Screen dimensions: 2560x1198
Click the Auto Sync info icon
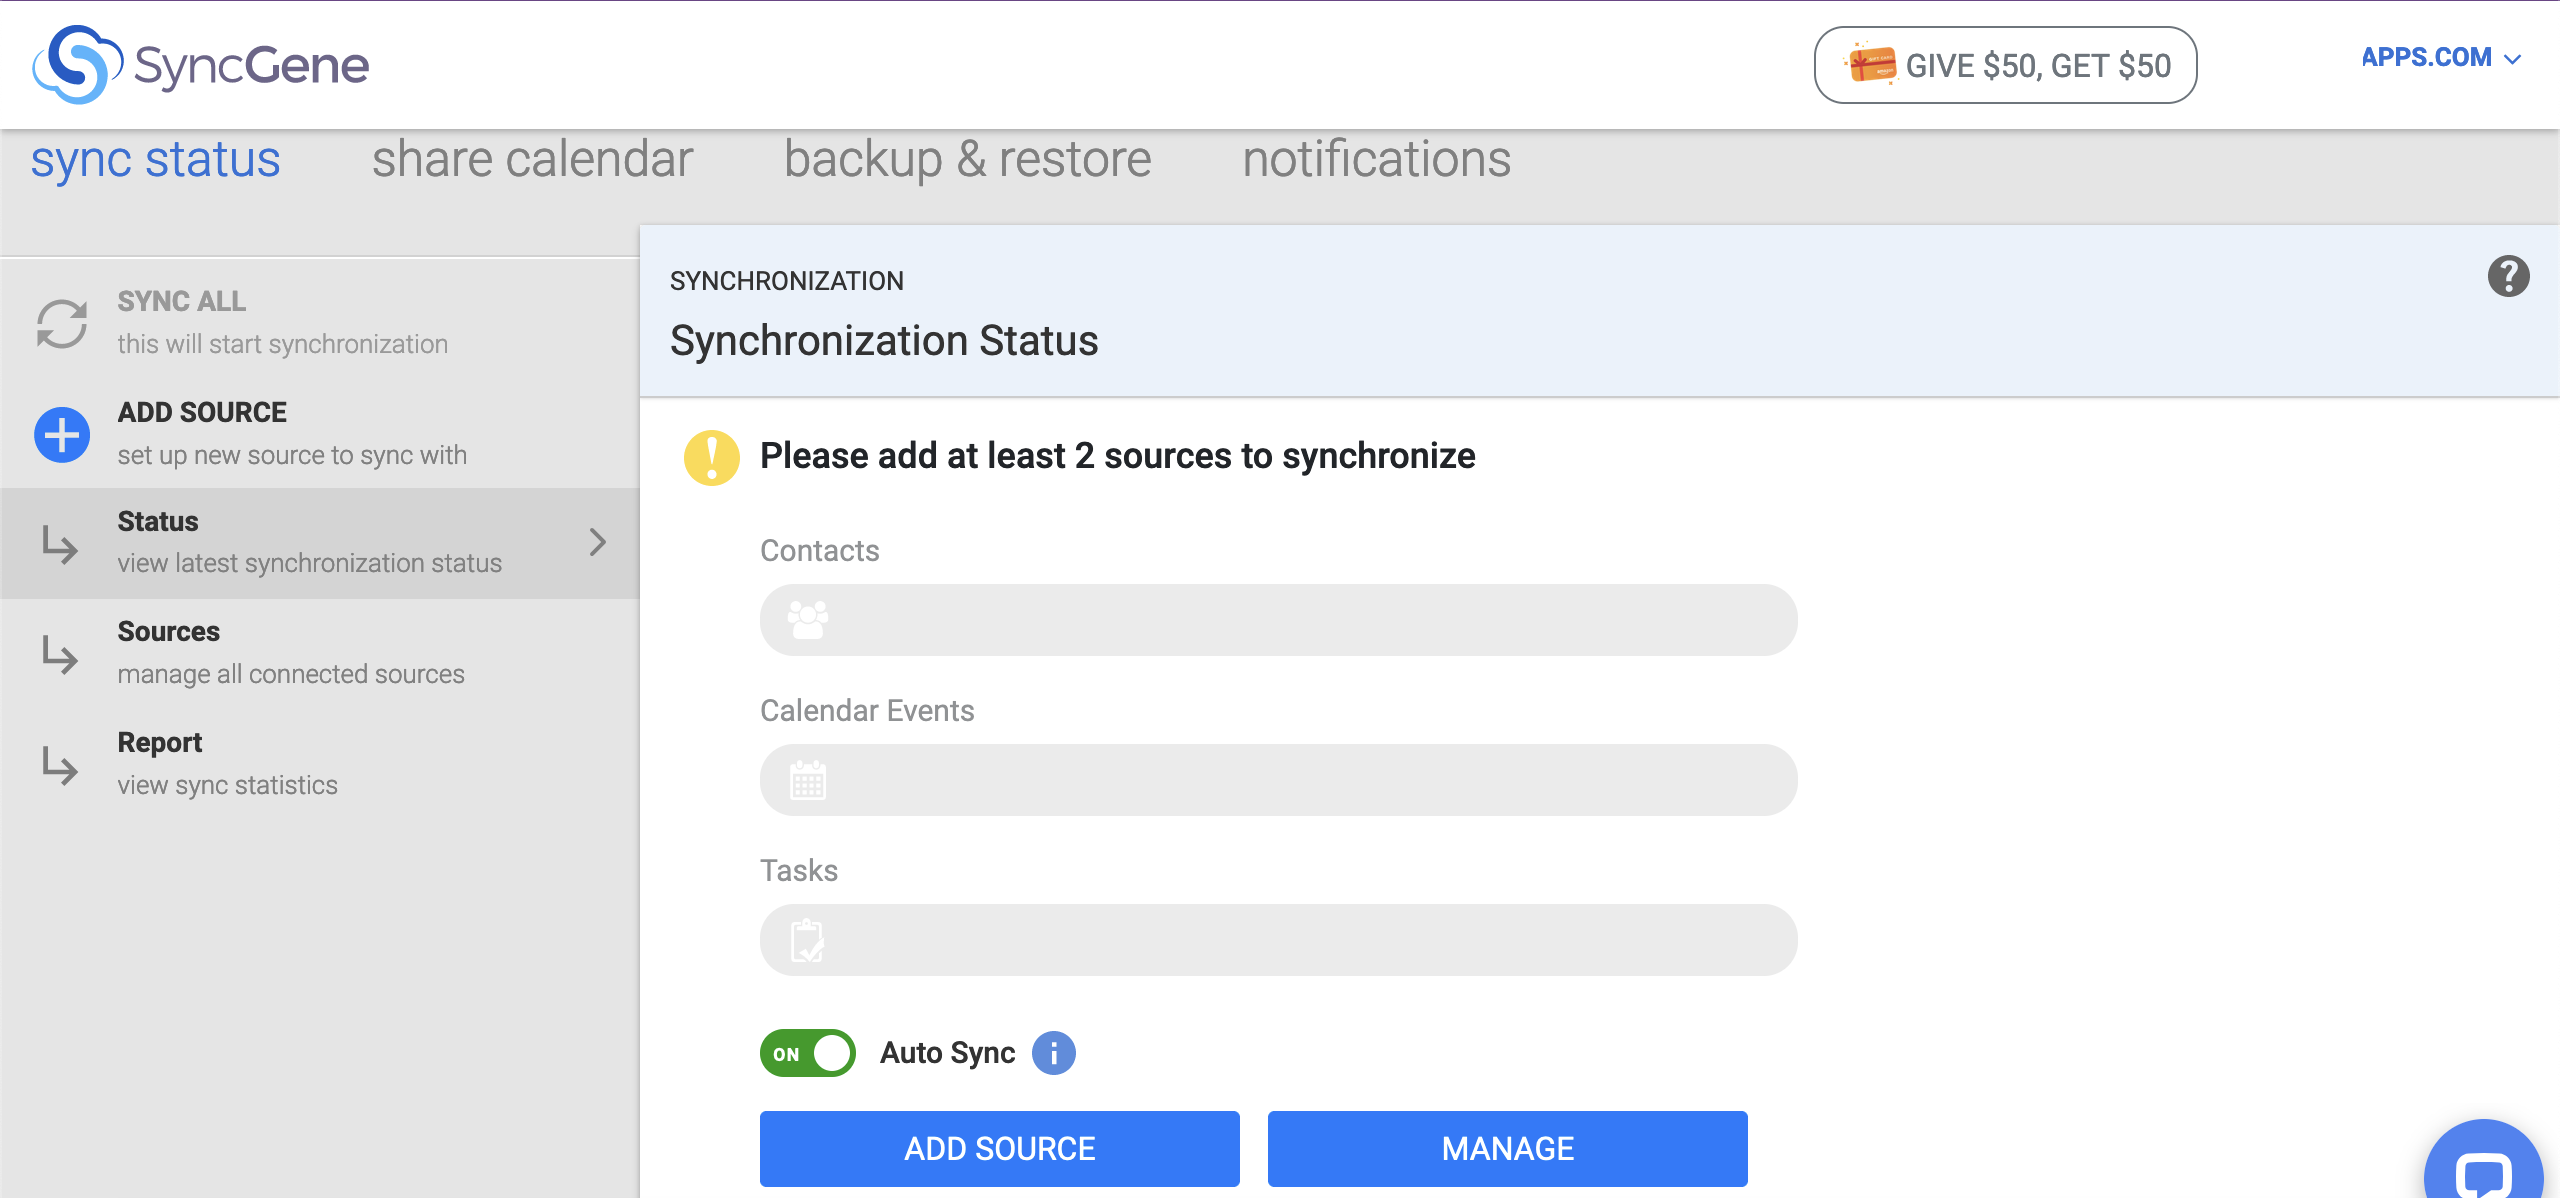click(1054, 1052)
